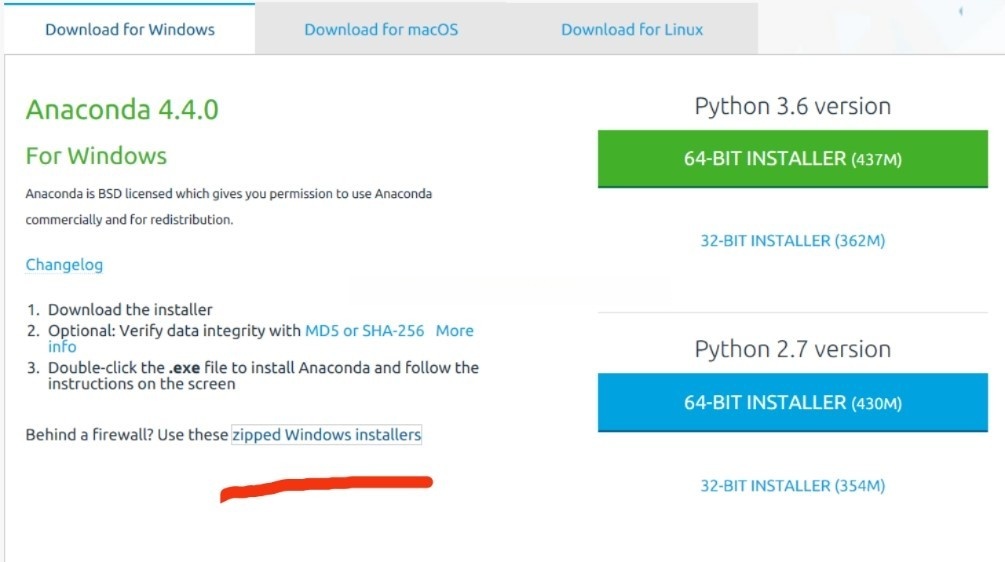The image size is (1005, 562).
Task: Open the zipped Windows installers link
Action: click(326, 435)
